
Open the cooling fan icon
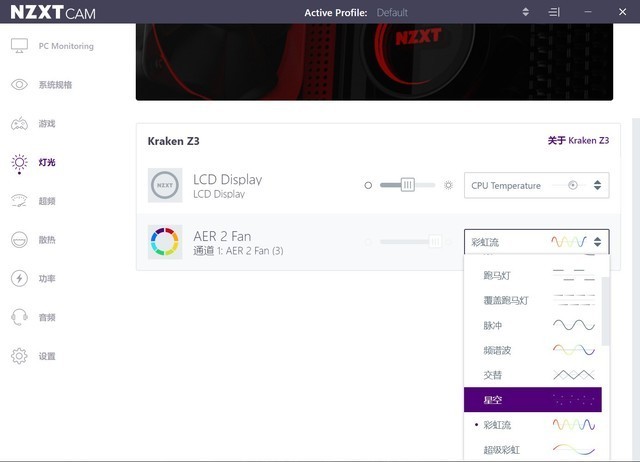[19, 240]
